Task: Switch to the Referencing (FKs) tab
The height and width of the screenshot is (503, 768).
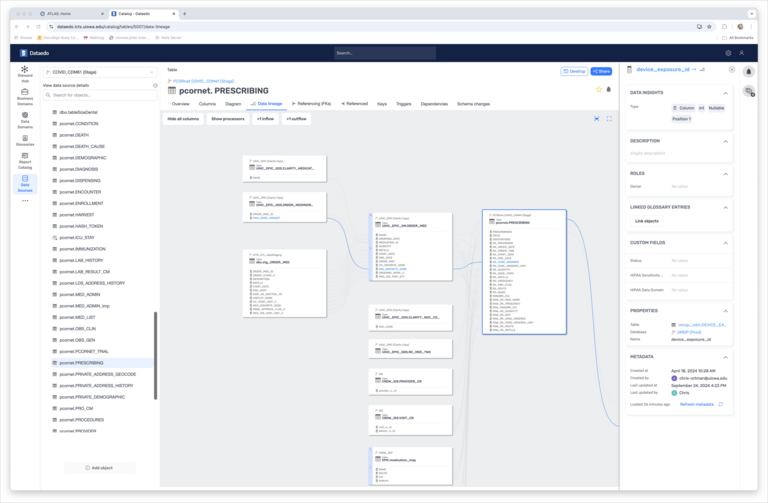Action: point(312,104)
